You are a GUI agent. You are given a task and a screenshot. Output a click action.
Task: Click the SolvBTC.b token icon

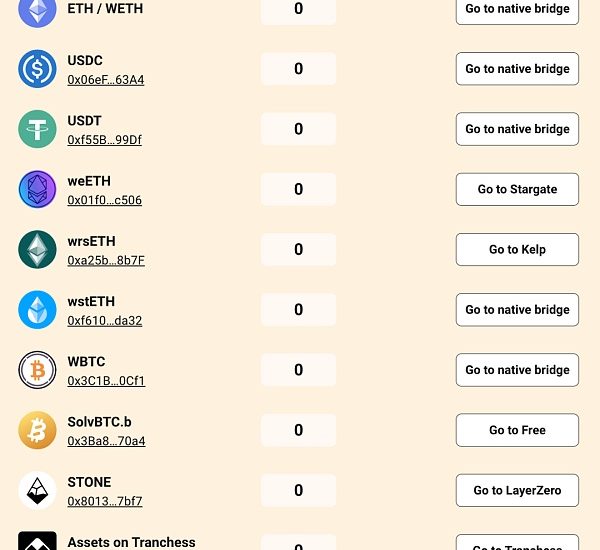[x=38, y=430]
